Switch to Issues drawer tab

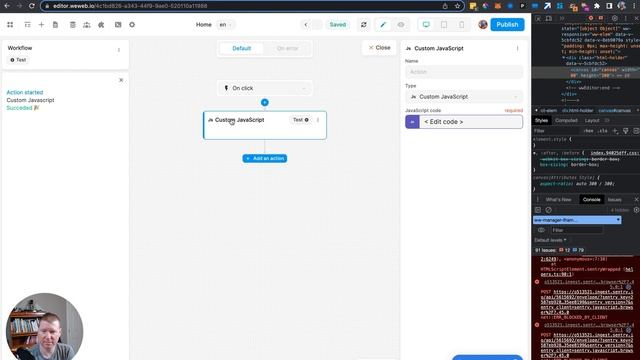pyautogui.click(x=614, y=200)
